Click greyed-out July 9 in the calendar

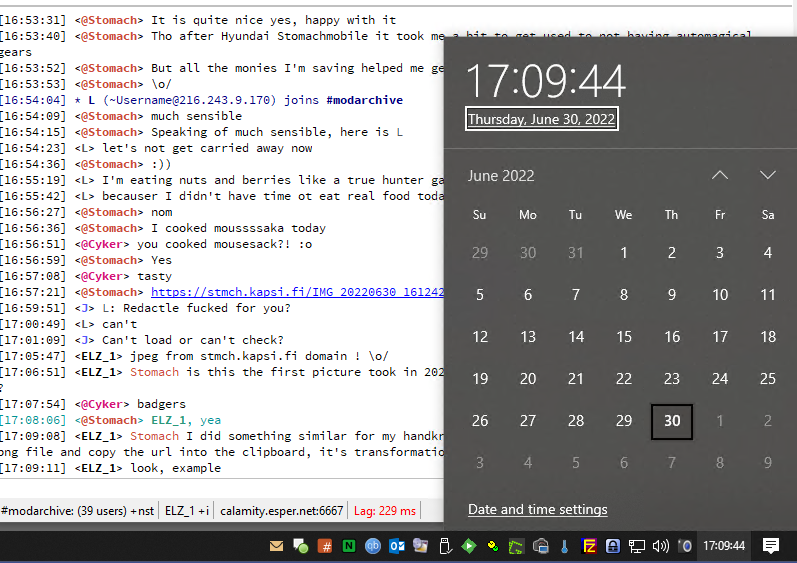(x=768, y=462)
